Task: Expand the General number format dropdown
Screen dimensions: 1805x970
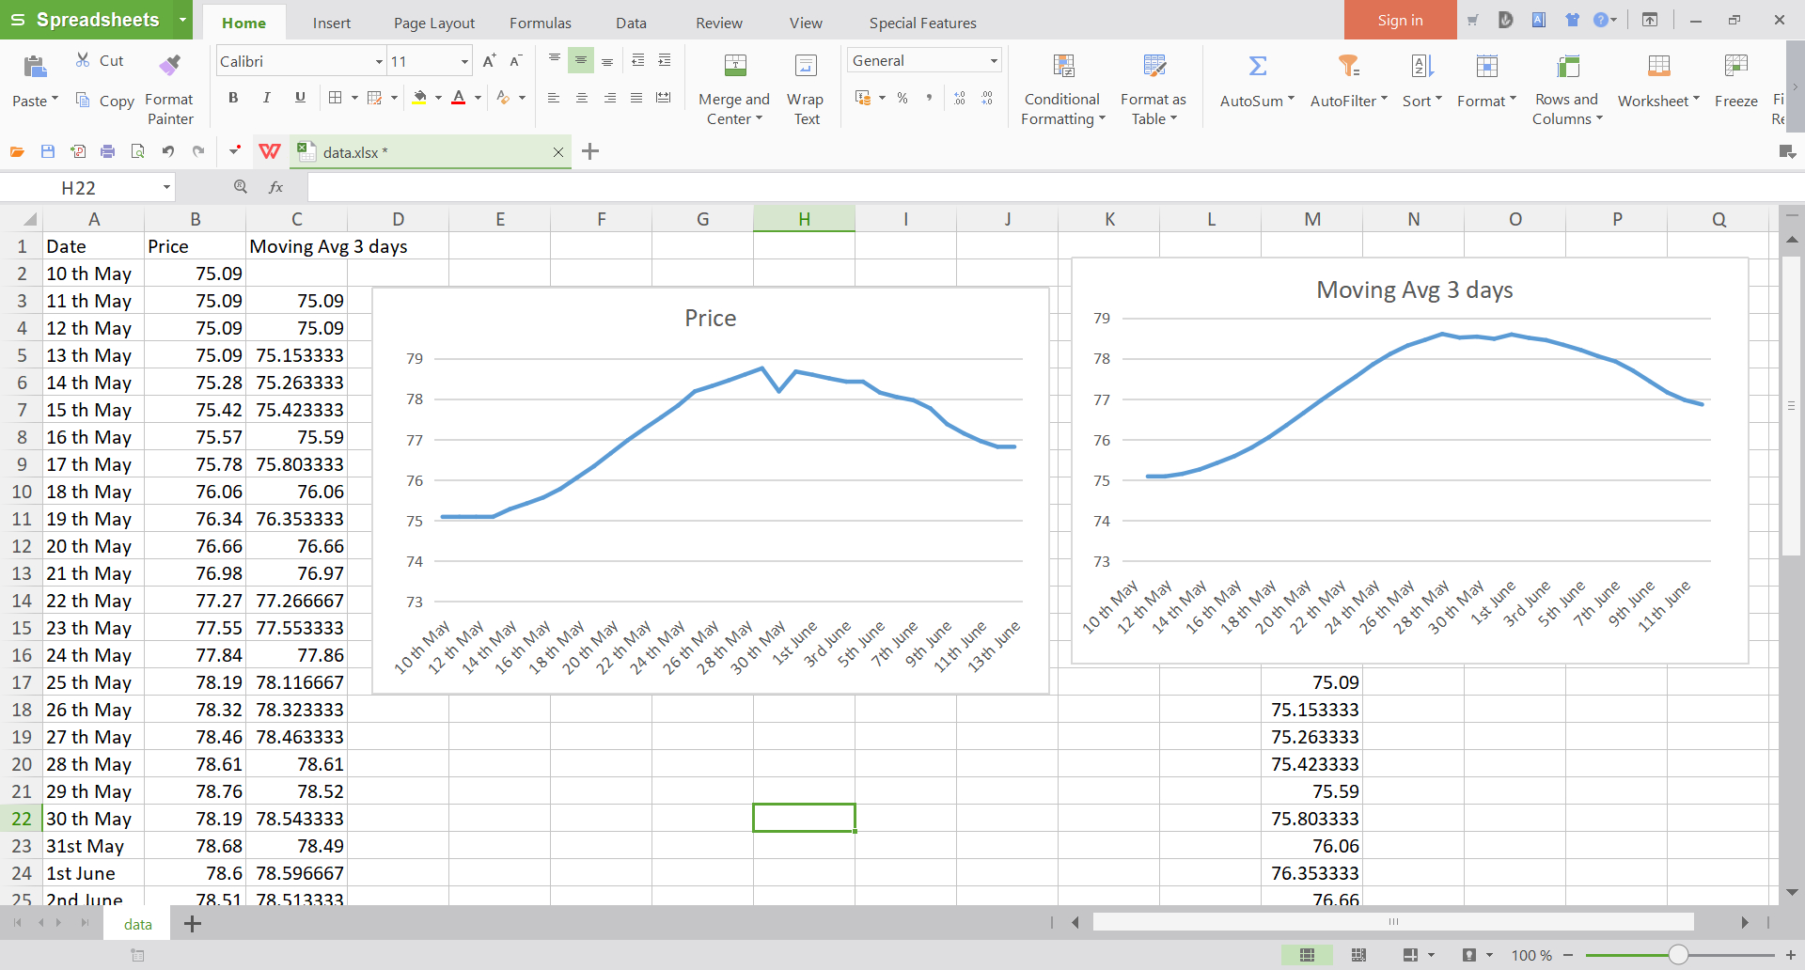Action: (x=993, y=61)
